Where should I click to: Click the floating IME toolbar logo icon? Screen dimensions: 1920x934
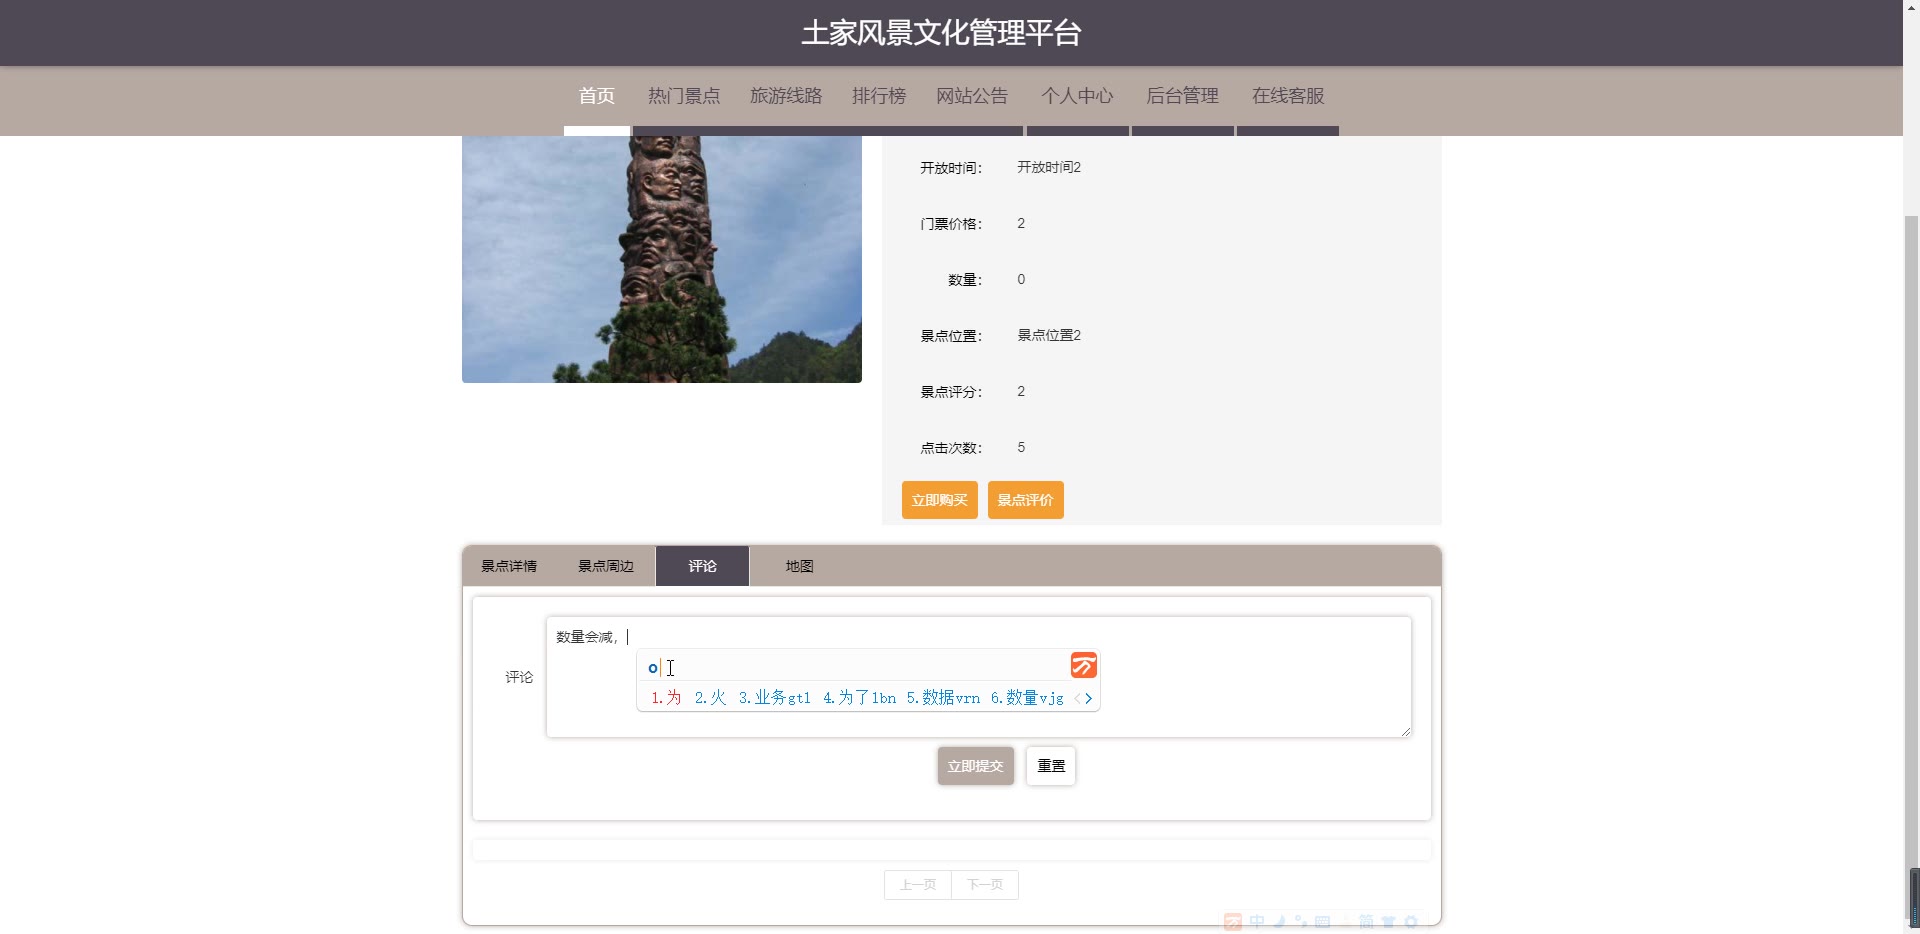1233,922
